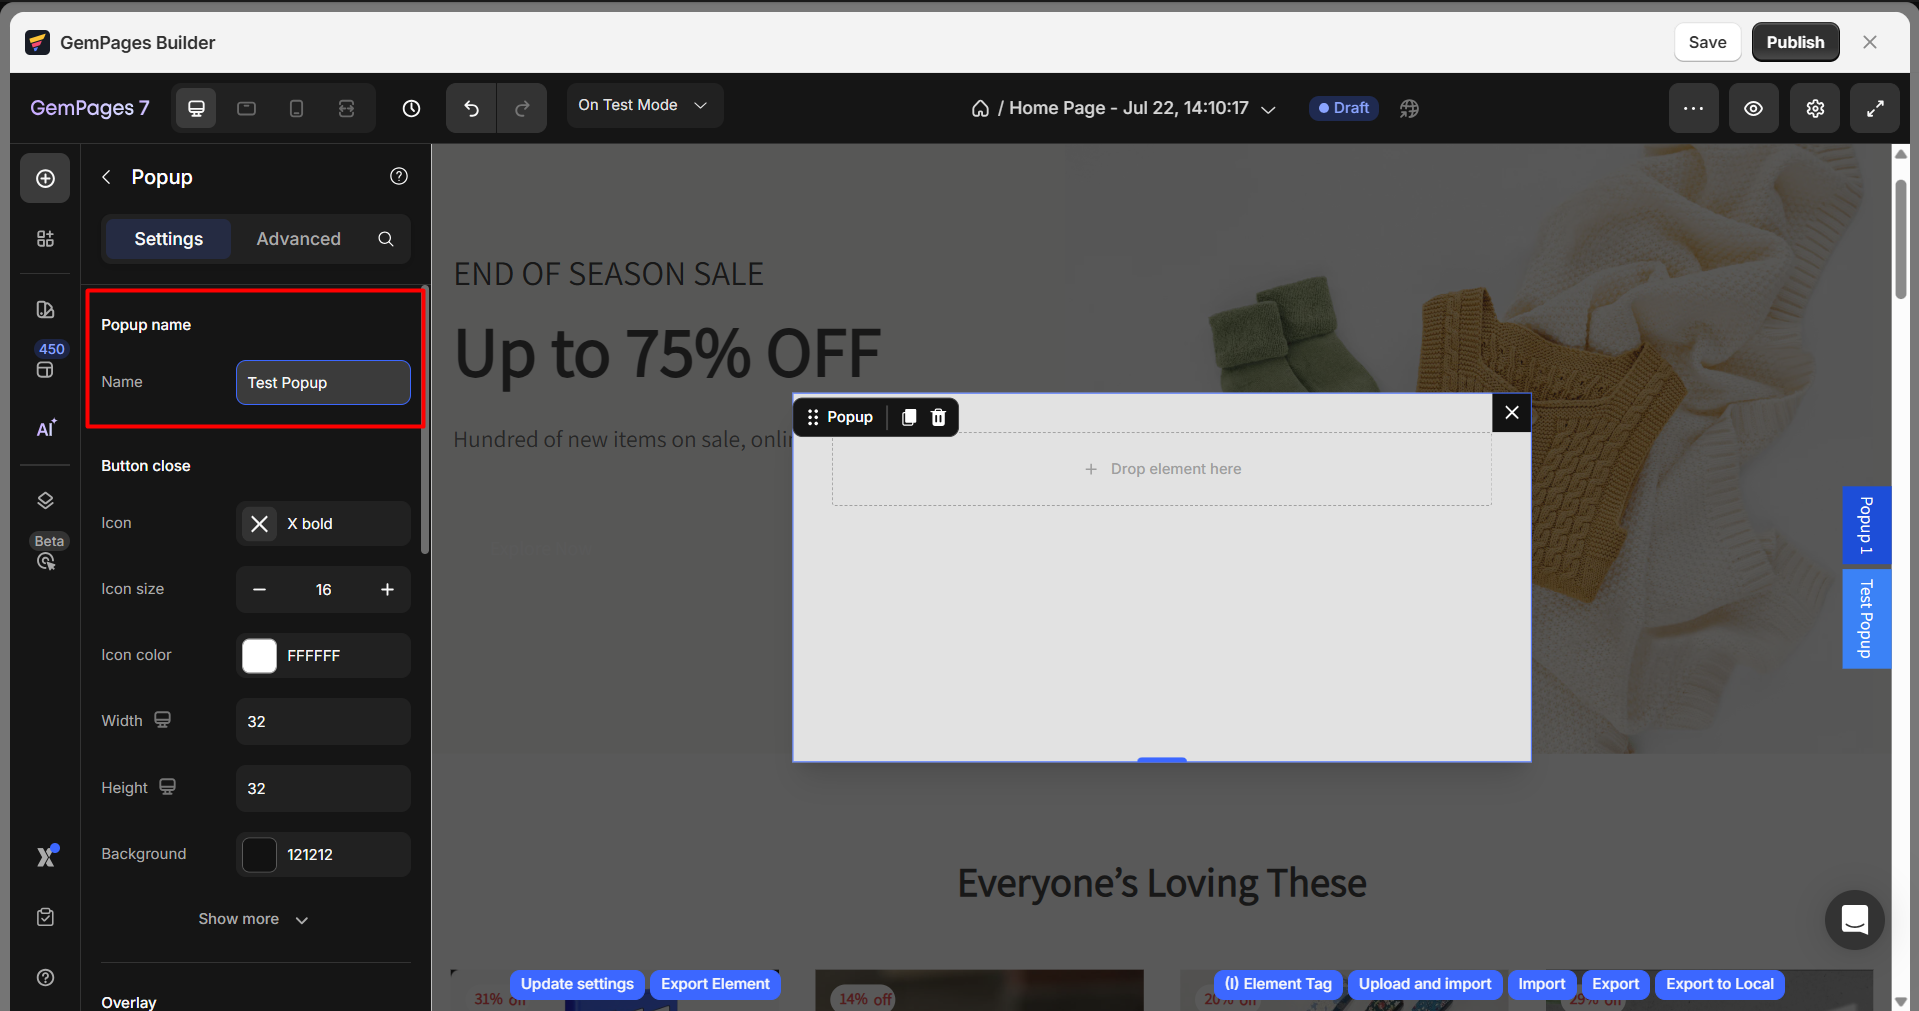Preview the page with the eye icon
The width and height of the screenshot is (1919, 1011).
(1754, 108)
